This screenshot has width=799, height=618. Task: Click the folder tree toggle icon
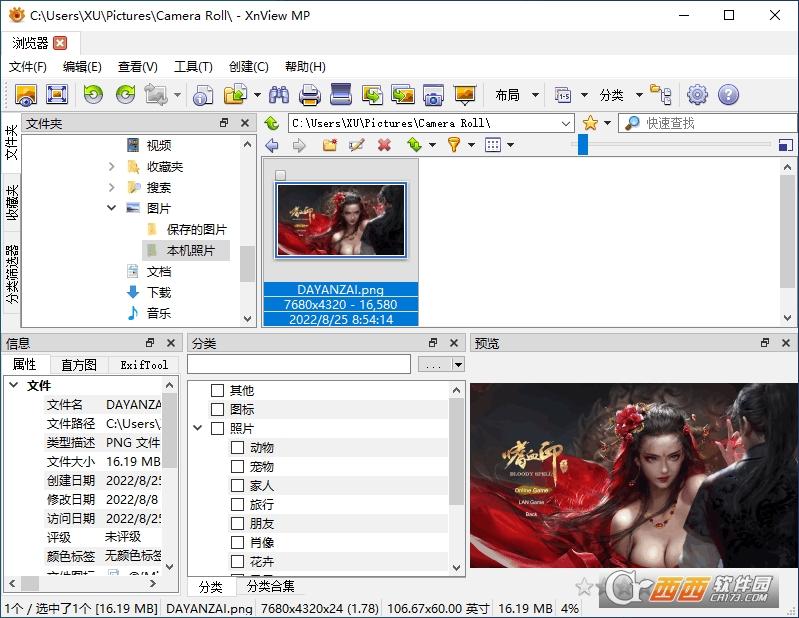pos(660,95)
